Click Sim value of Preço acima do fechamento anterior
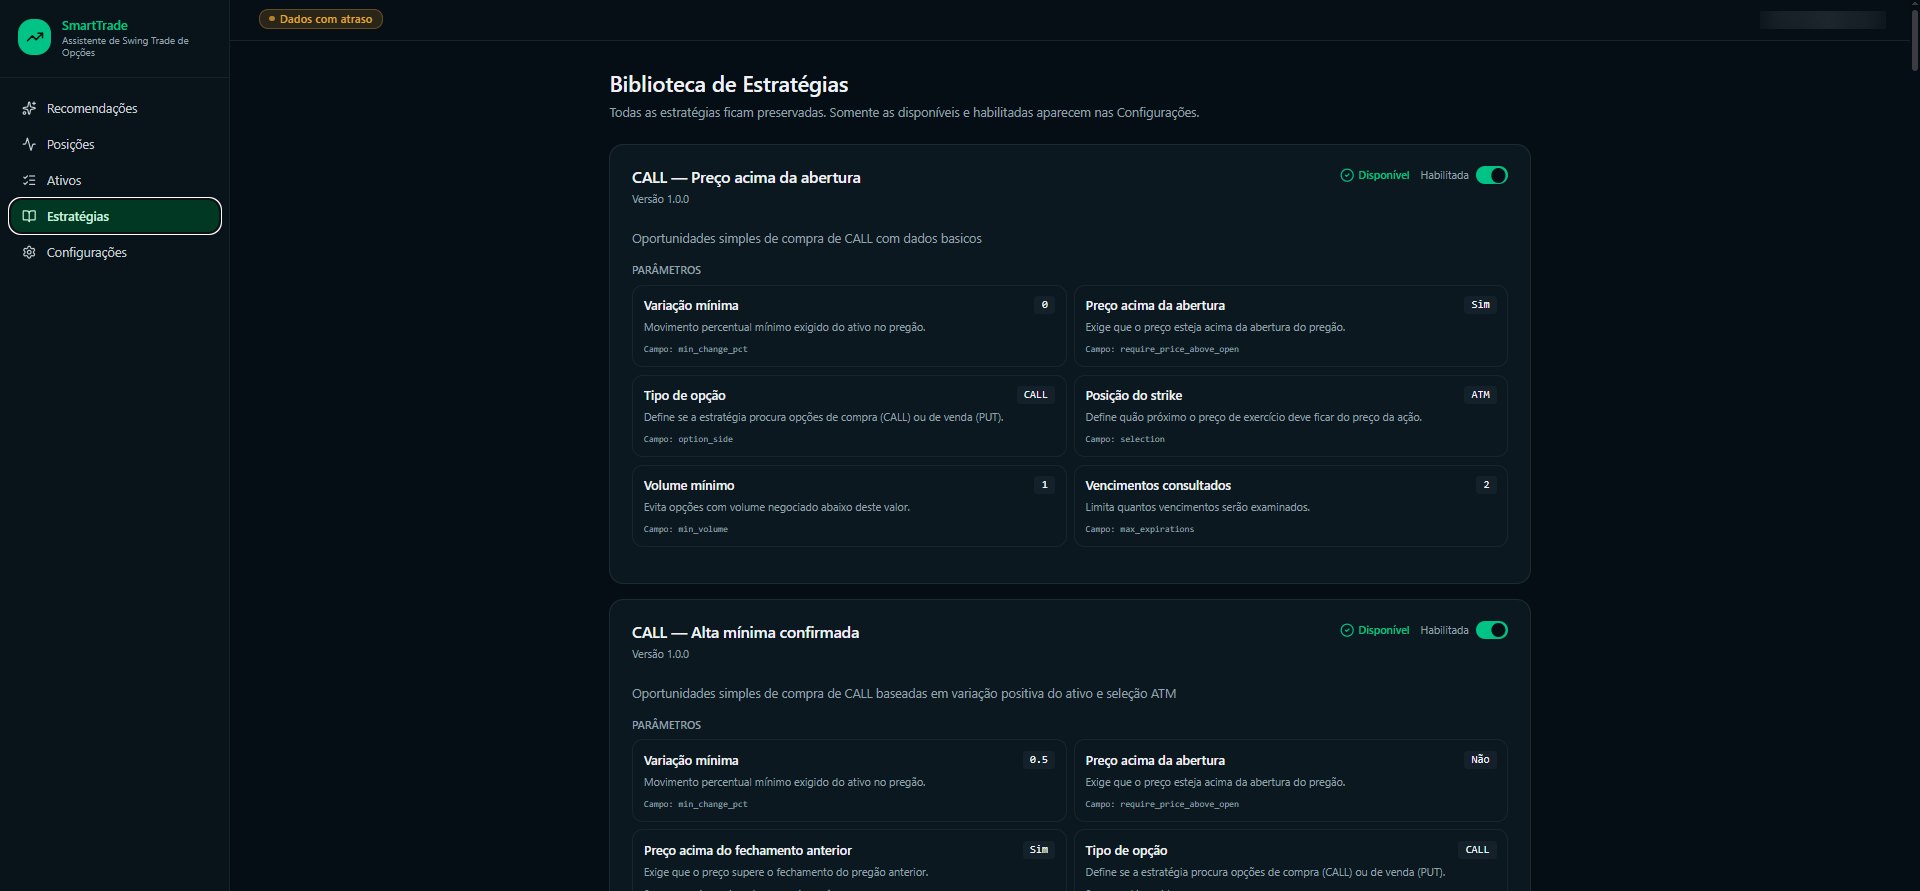 1039,850
